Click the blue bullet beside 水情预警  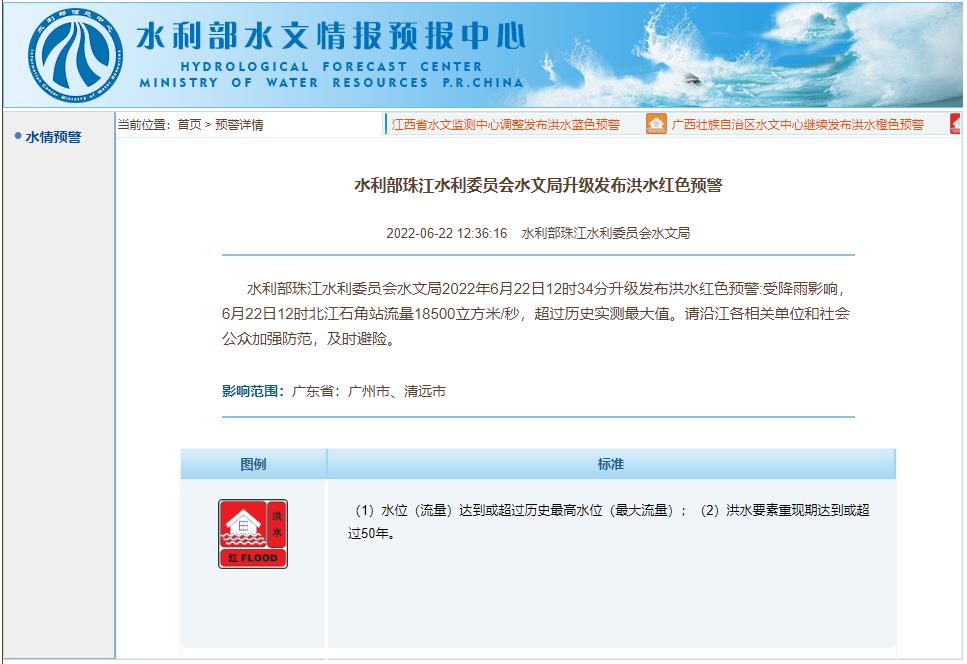click(x=17, y=136)
